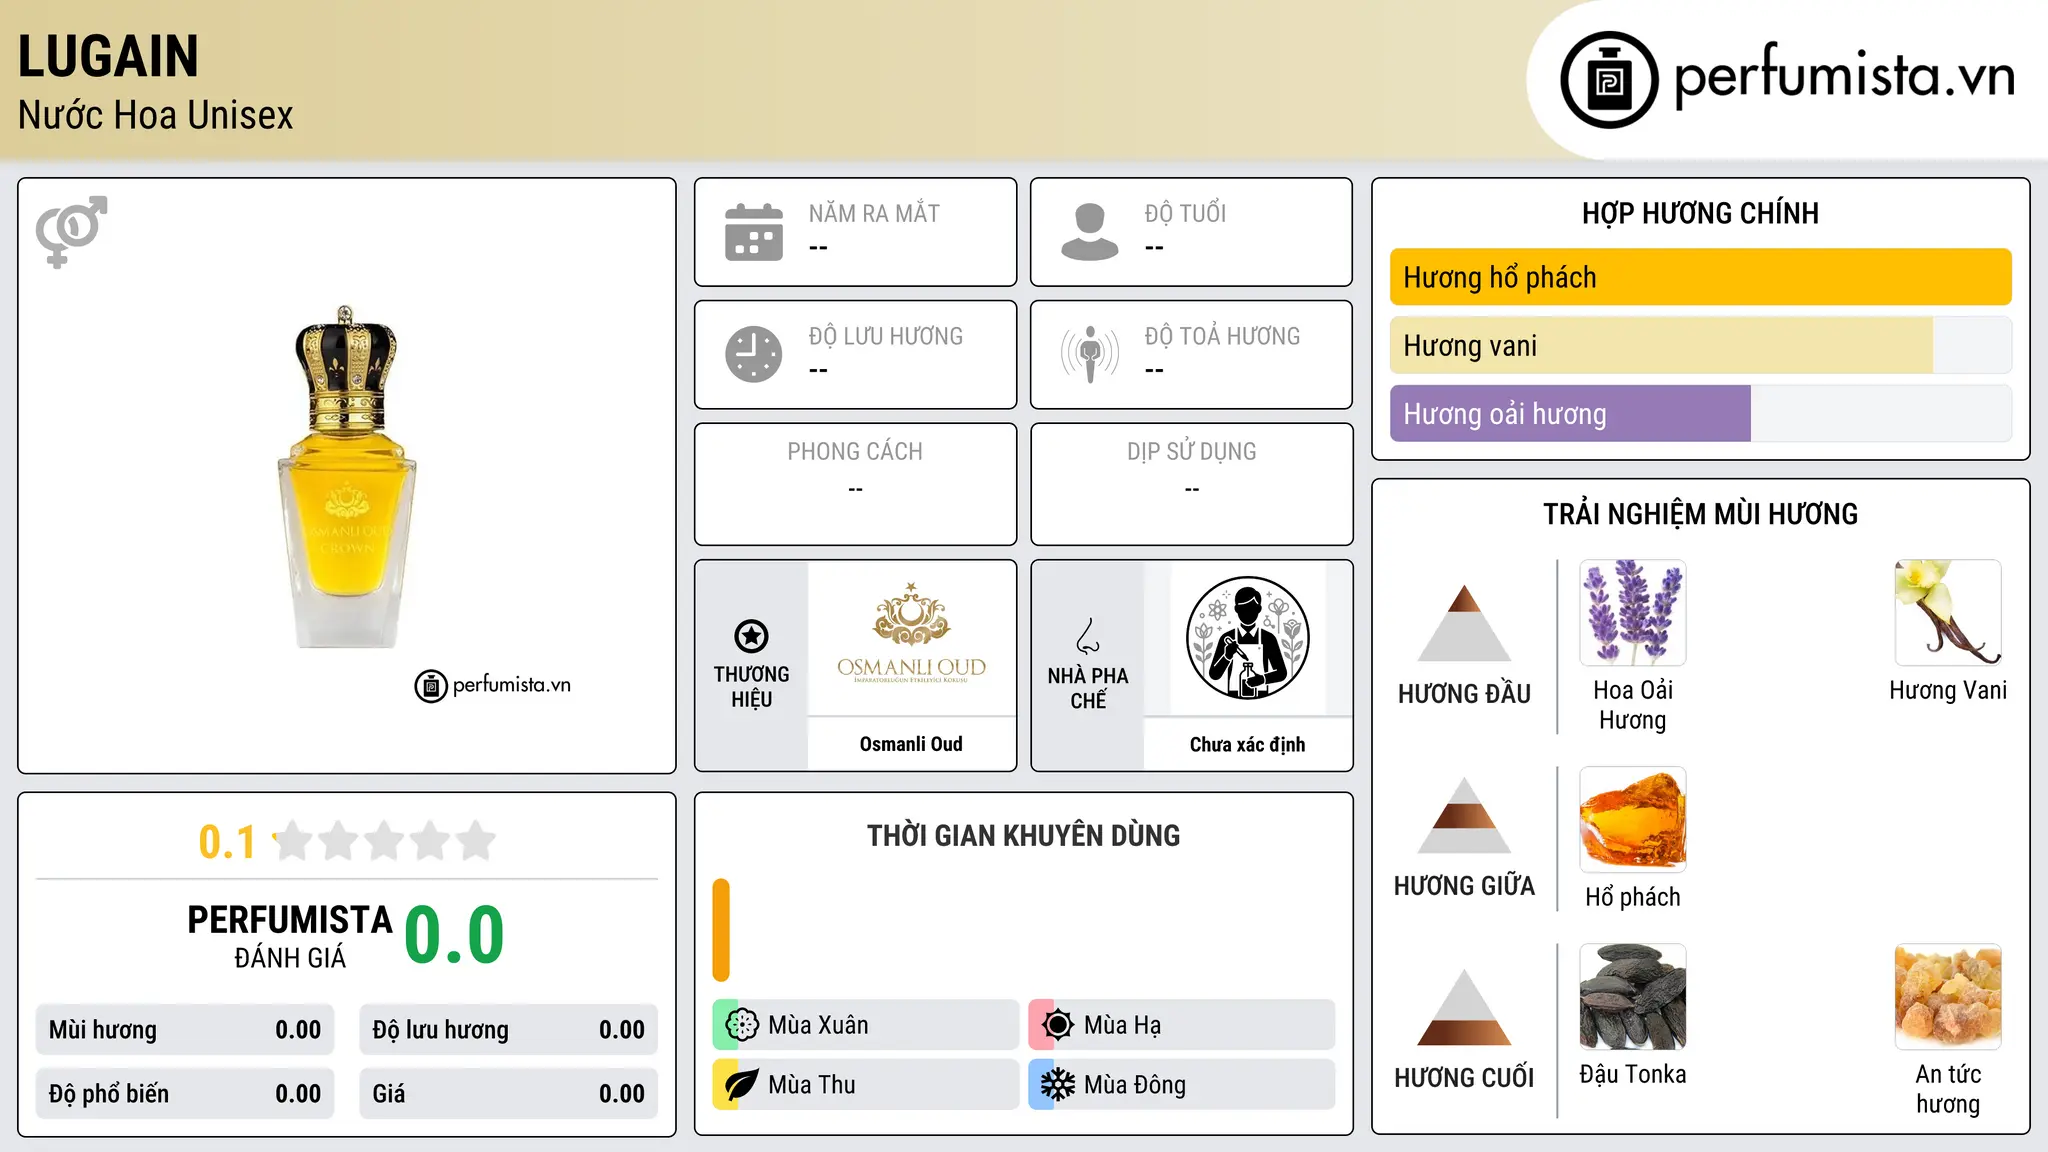Click the Mùa Thu leaf icon

(x=742, y=1085)
